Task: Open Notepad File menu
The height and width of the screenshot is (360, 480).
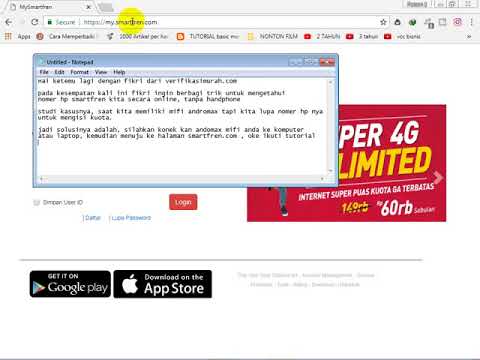Action: 44,72
